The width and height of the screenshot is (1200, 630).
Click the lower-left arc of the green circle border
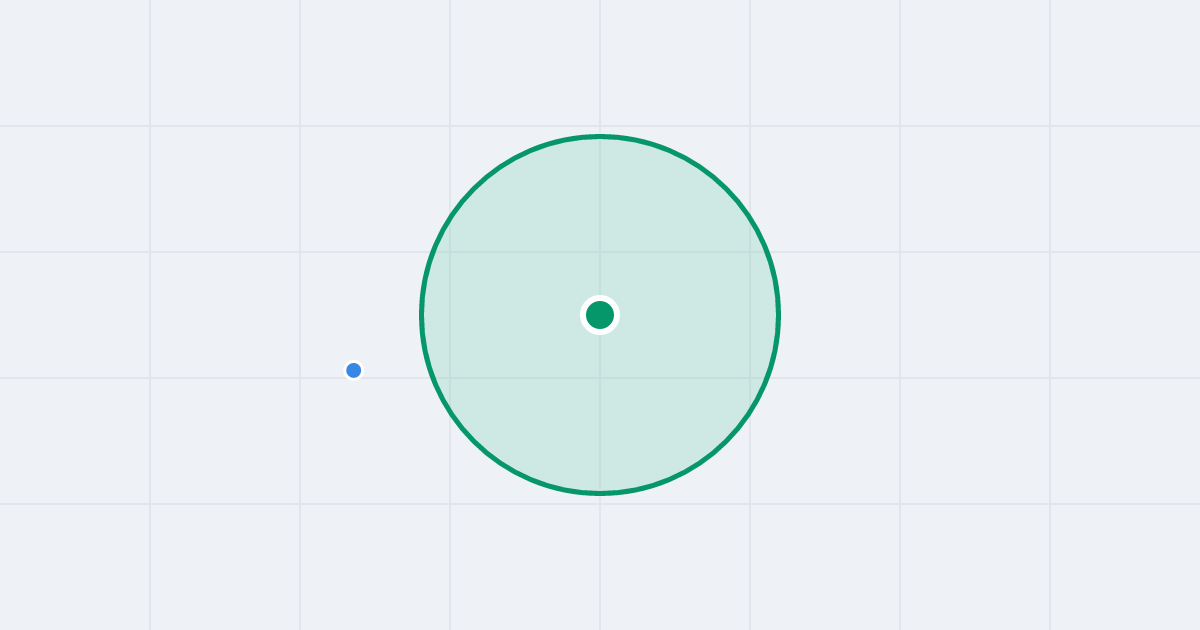[474, 441]
